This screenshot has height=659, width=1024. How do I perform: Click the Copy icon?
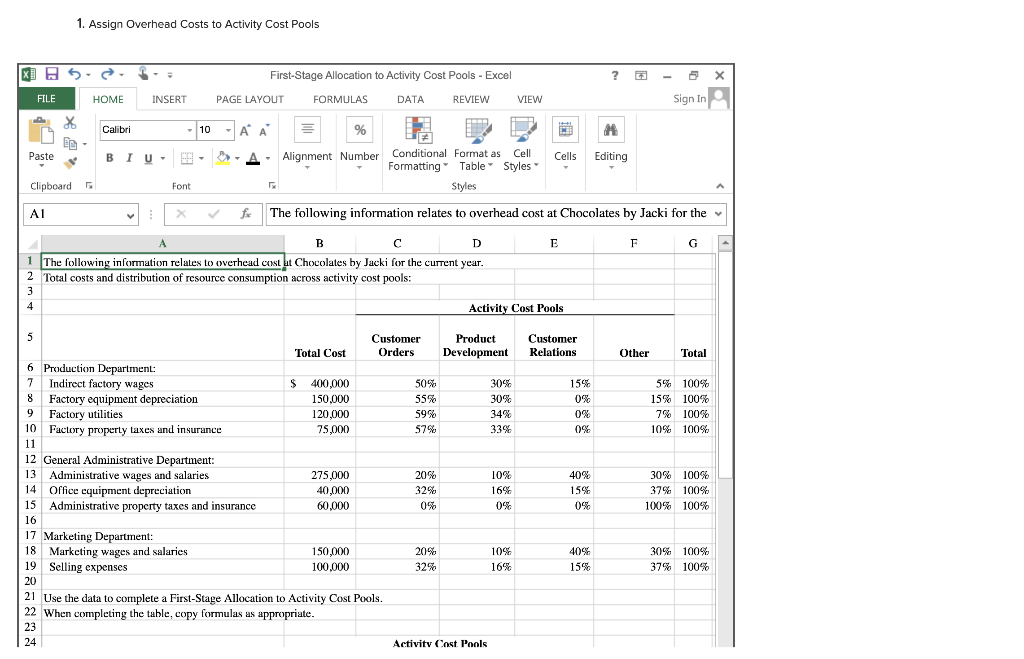pyautogui.click(x=70, y=143)
